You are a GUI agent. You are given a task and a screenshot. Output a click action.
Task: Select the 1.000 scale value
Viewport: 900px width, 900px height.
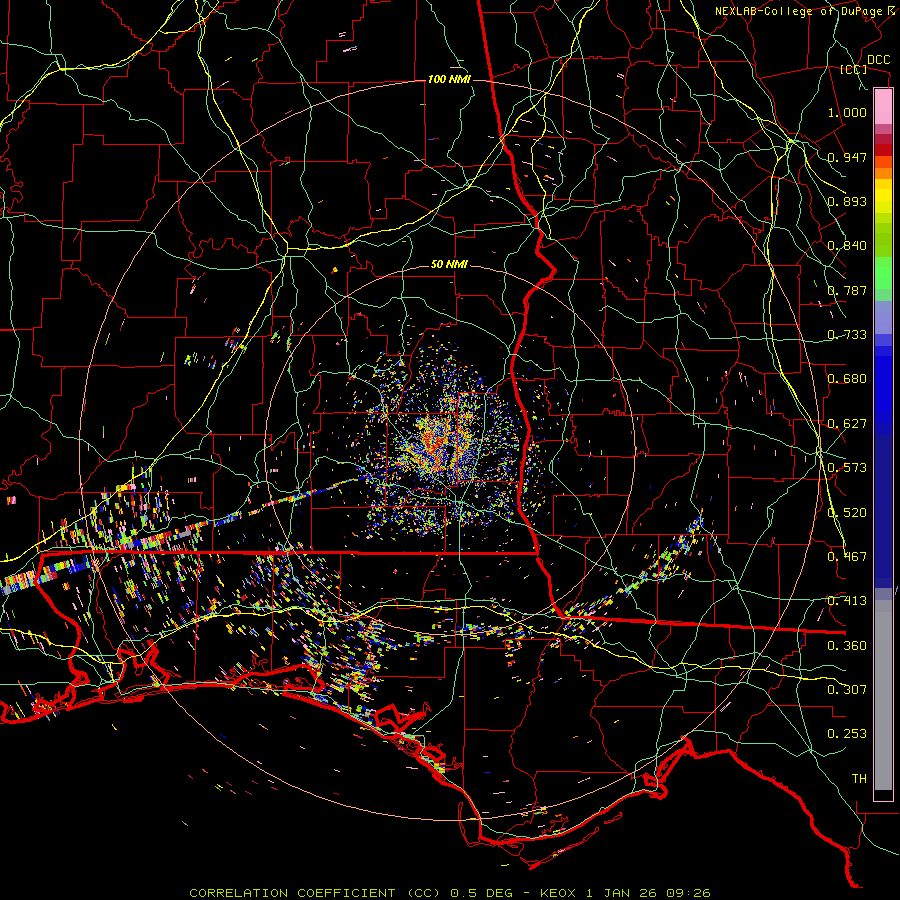tap(847, 112)
